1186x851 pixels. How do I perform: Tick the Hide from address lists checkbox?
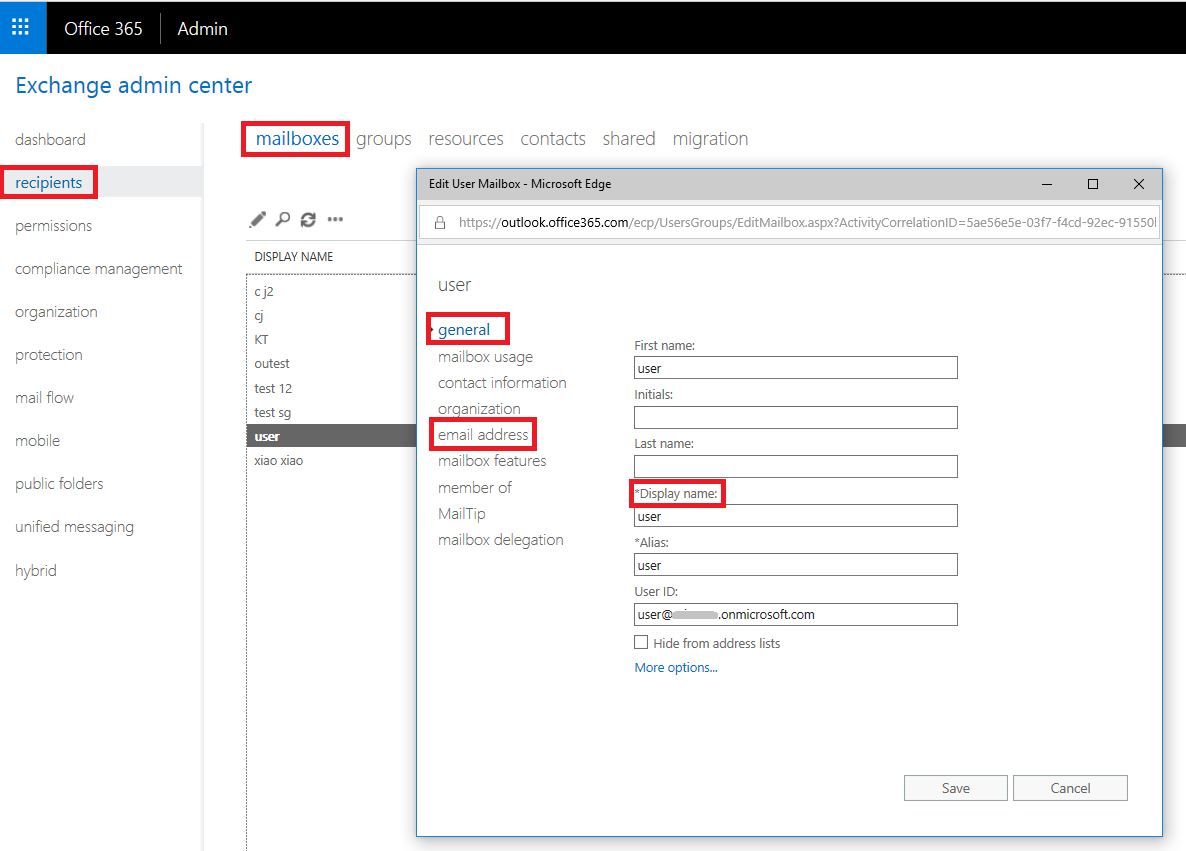click(641, 642)
